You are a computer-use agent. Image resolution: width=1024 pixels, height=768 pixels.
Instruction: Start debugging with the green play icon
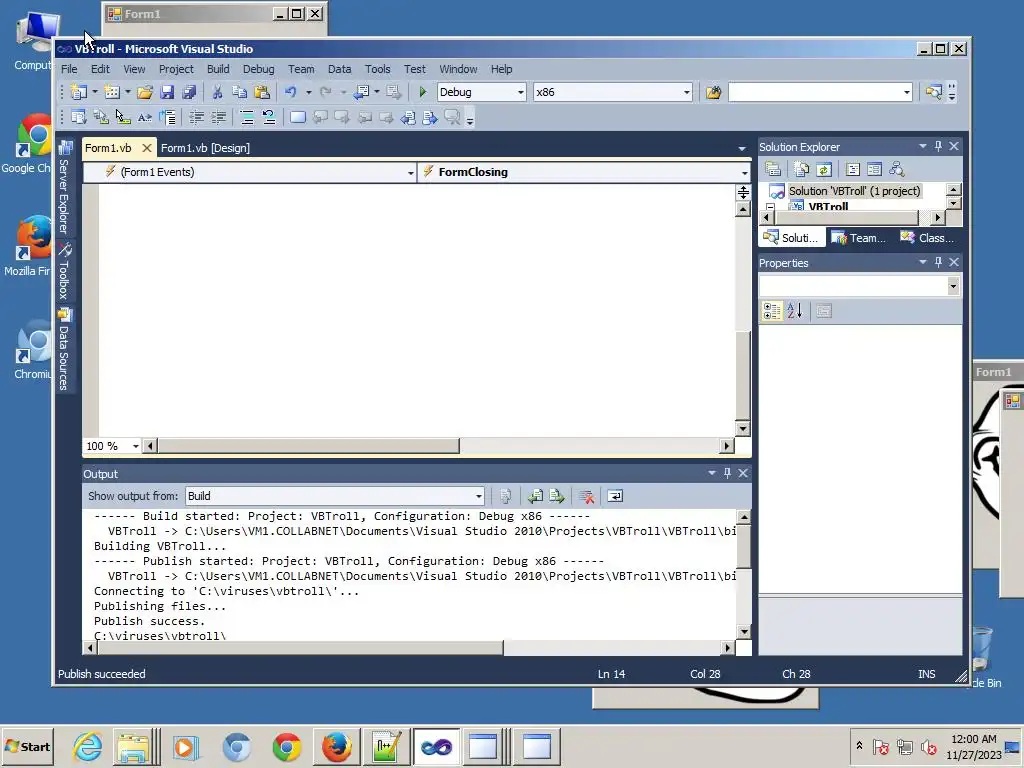(x=423, y=92)
